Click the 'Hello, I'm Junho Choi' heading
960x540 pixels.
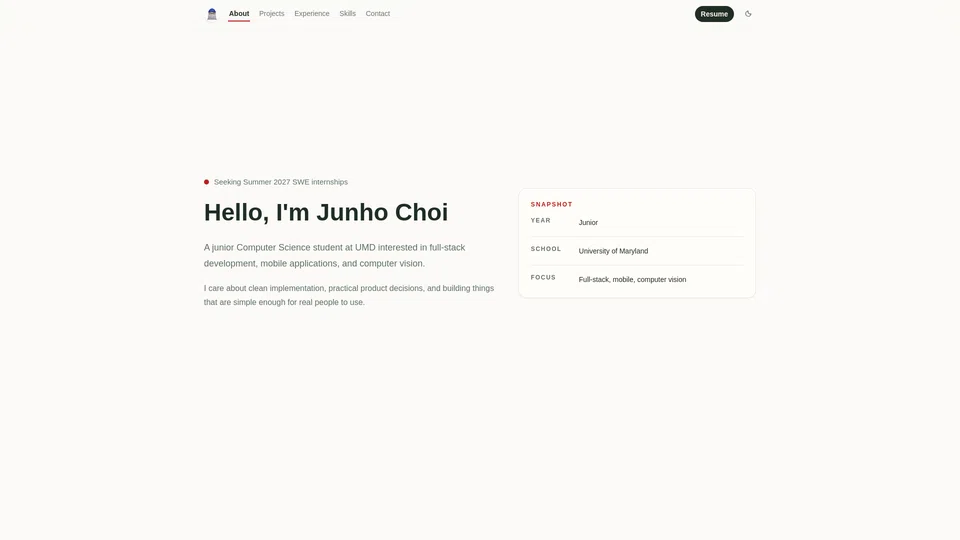pos(326,212)
